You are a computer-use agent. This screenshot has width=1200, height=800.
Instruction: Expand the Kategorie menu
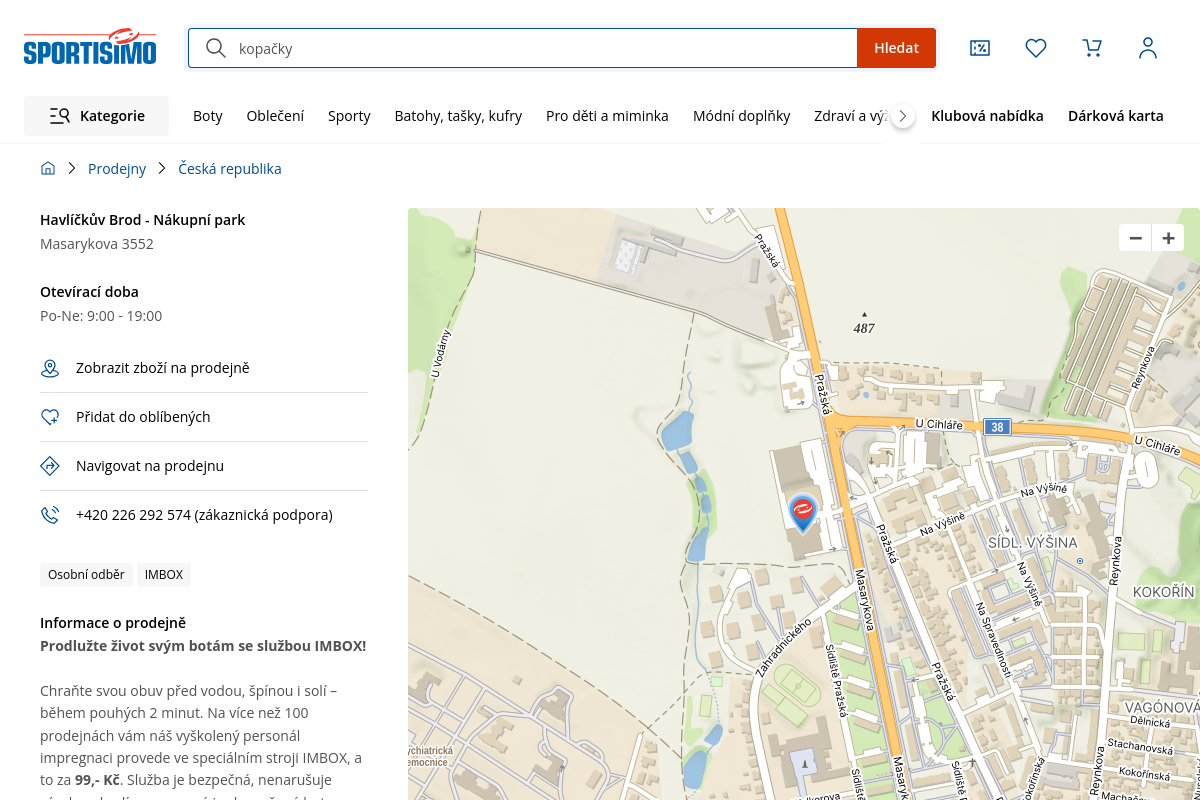click(97, 116)
